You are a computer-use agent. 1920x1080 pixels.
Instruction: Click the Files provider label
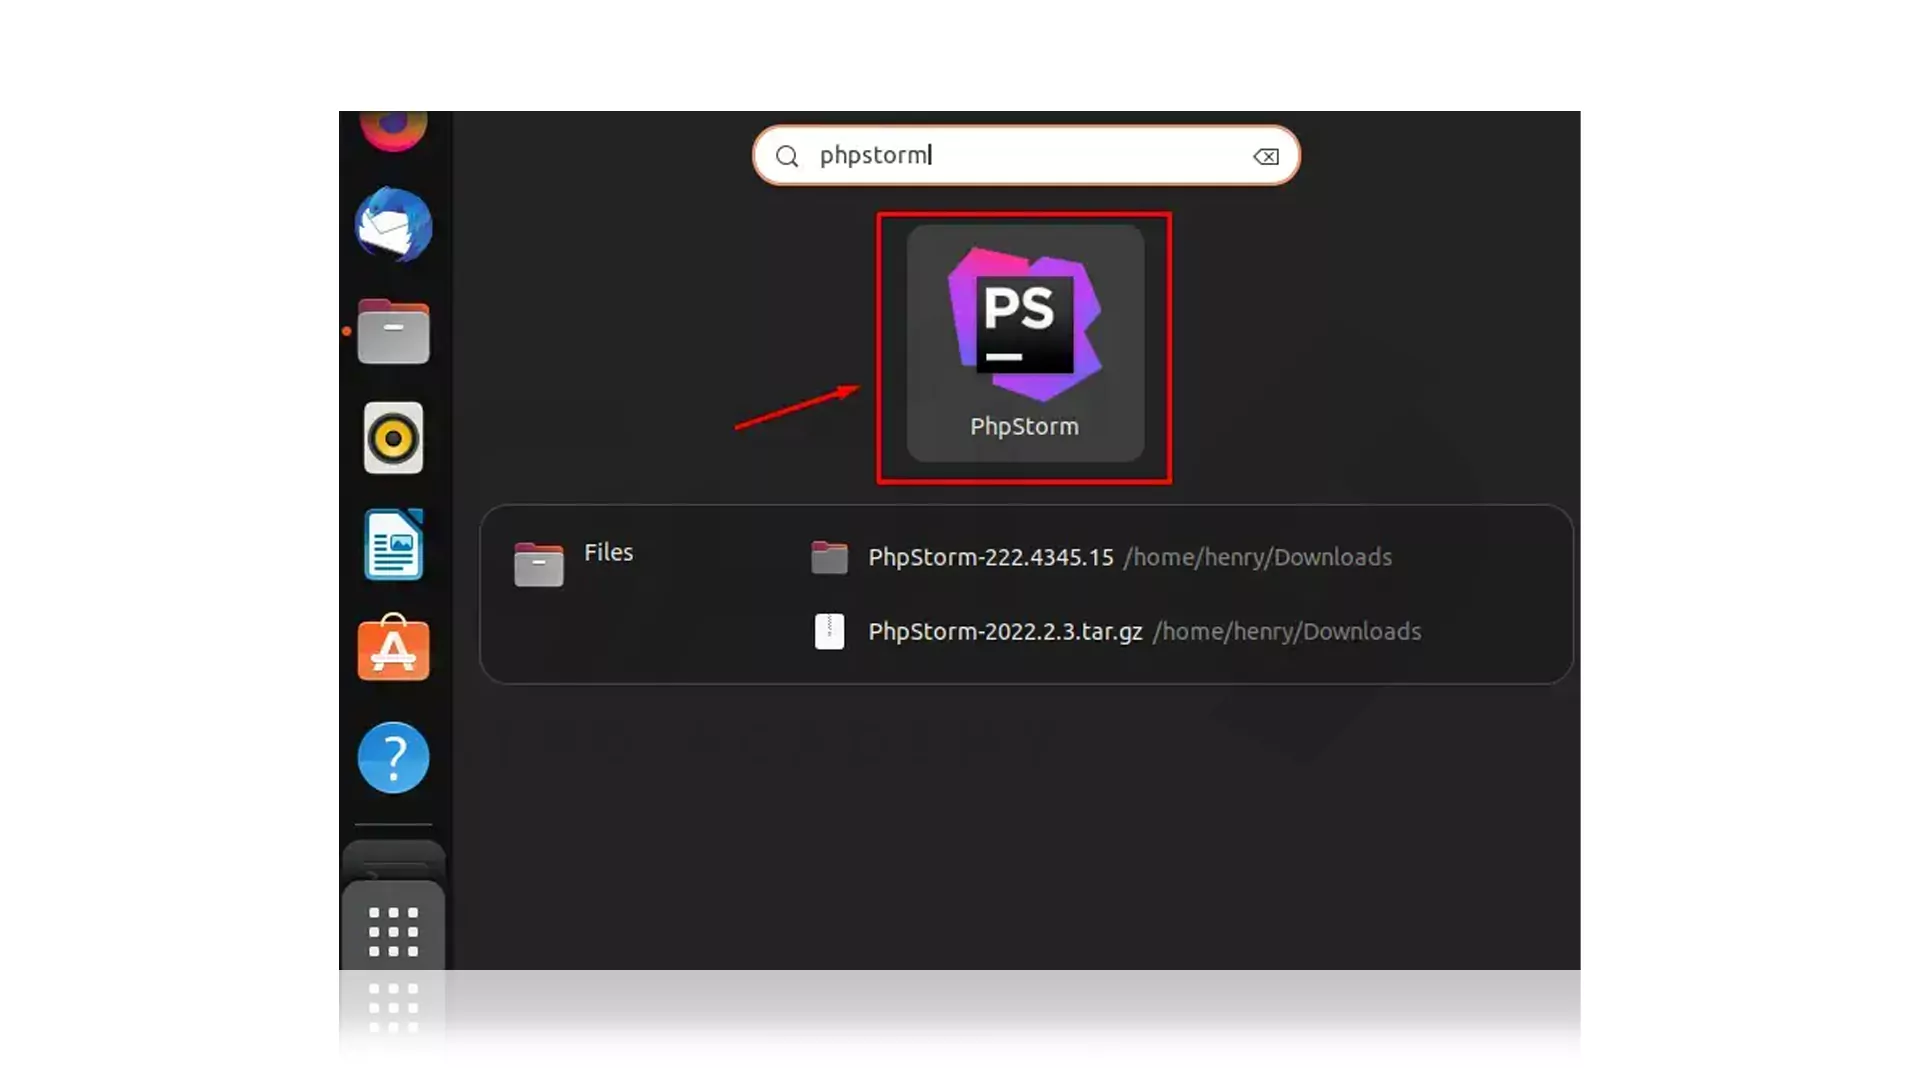tap(609, 552)
